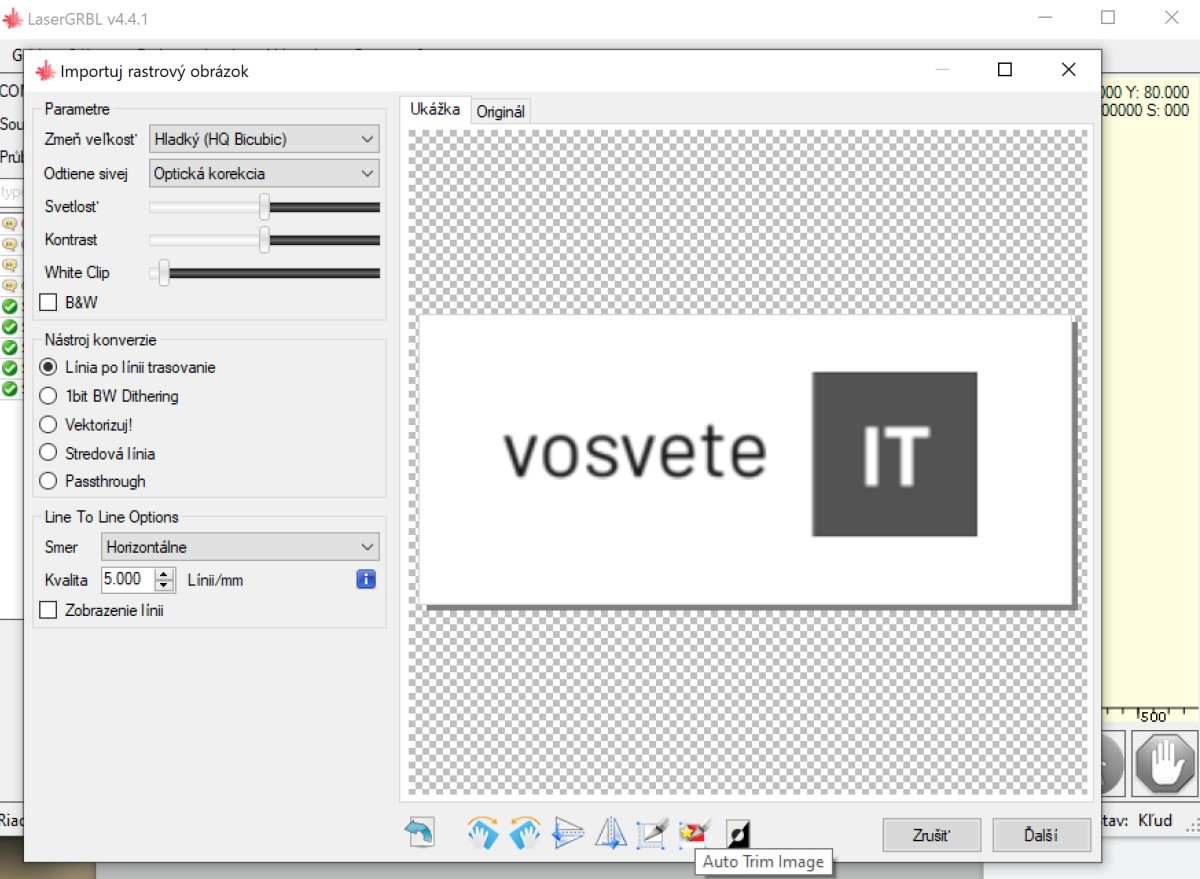1200x879 pixels.
Task: Click the vosvete IT preview image
Action: click(x=745, y=460)
